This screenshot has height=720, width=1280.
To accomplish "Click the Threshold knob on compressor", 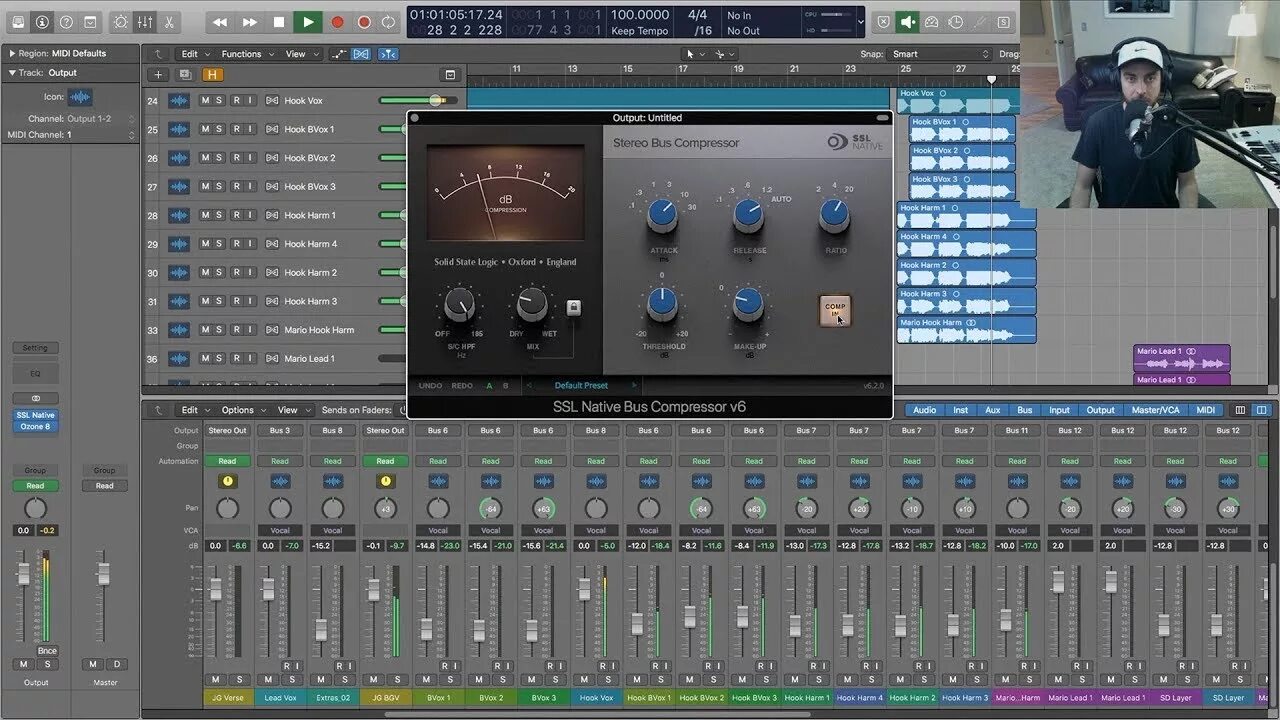I will tap(661, 305).
